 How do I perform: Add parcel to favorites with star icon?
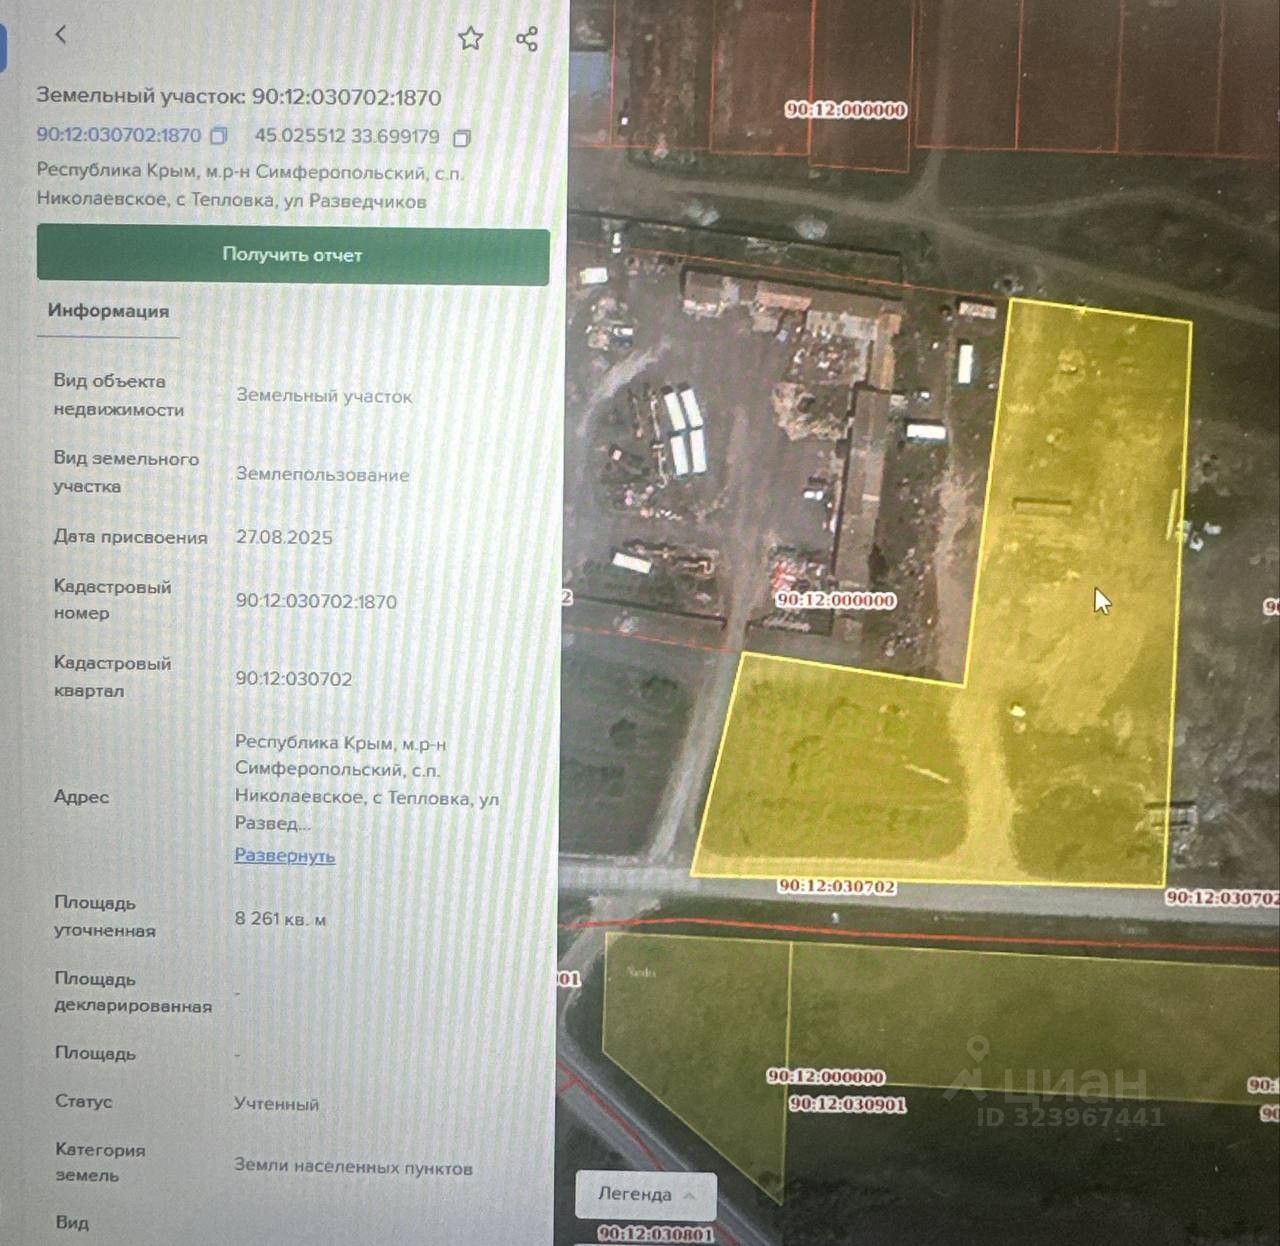(x=470, y=39)
